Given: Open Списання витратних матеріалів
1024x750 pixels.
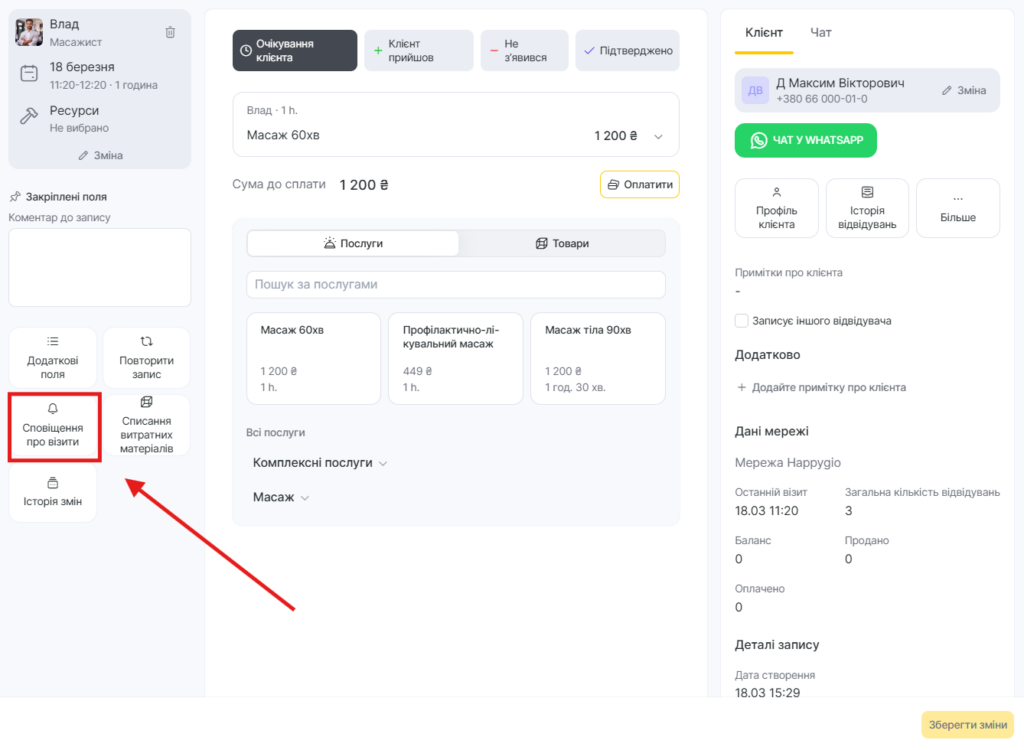Looking at the screenshot, I should click(x=147, y=426).
